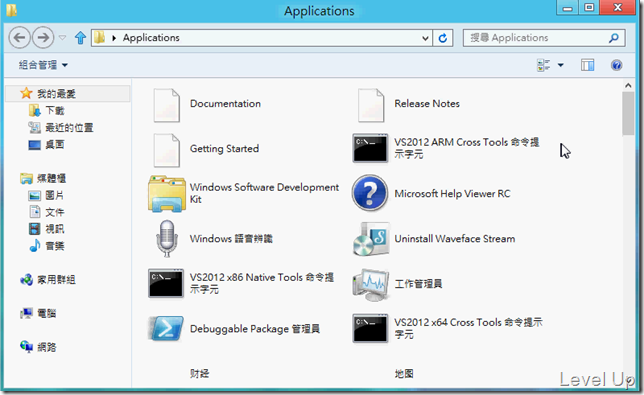Viewport: 644px width, 395px height.
Task: Open 下載 downloads in sidebar
Action: pyautogui.click(x=47, y=110)
